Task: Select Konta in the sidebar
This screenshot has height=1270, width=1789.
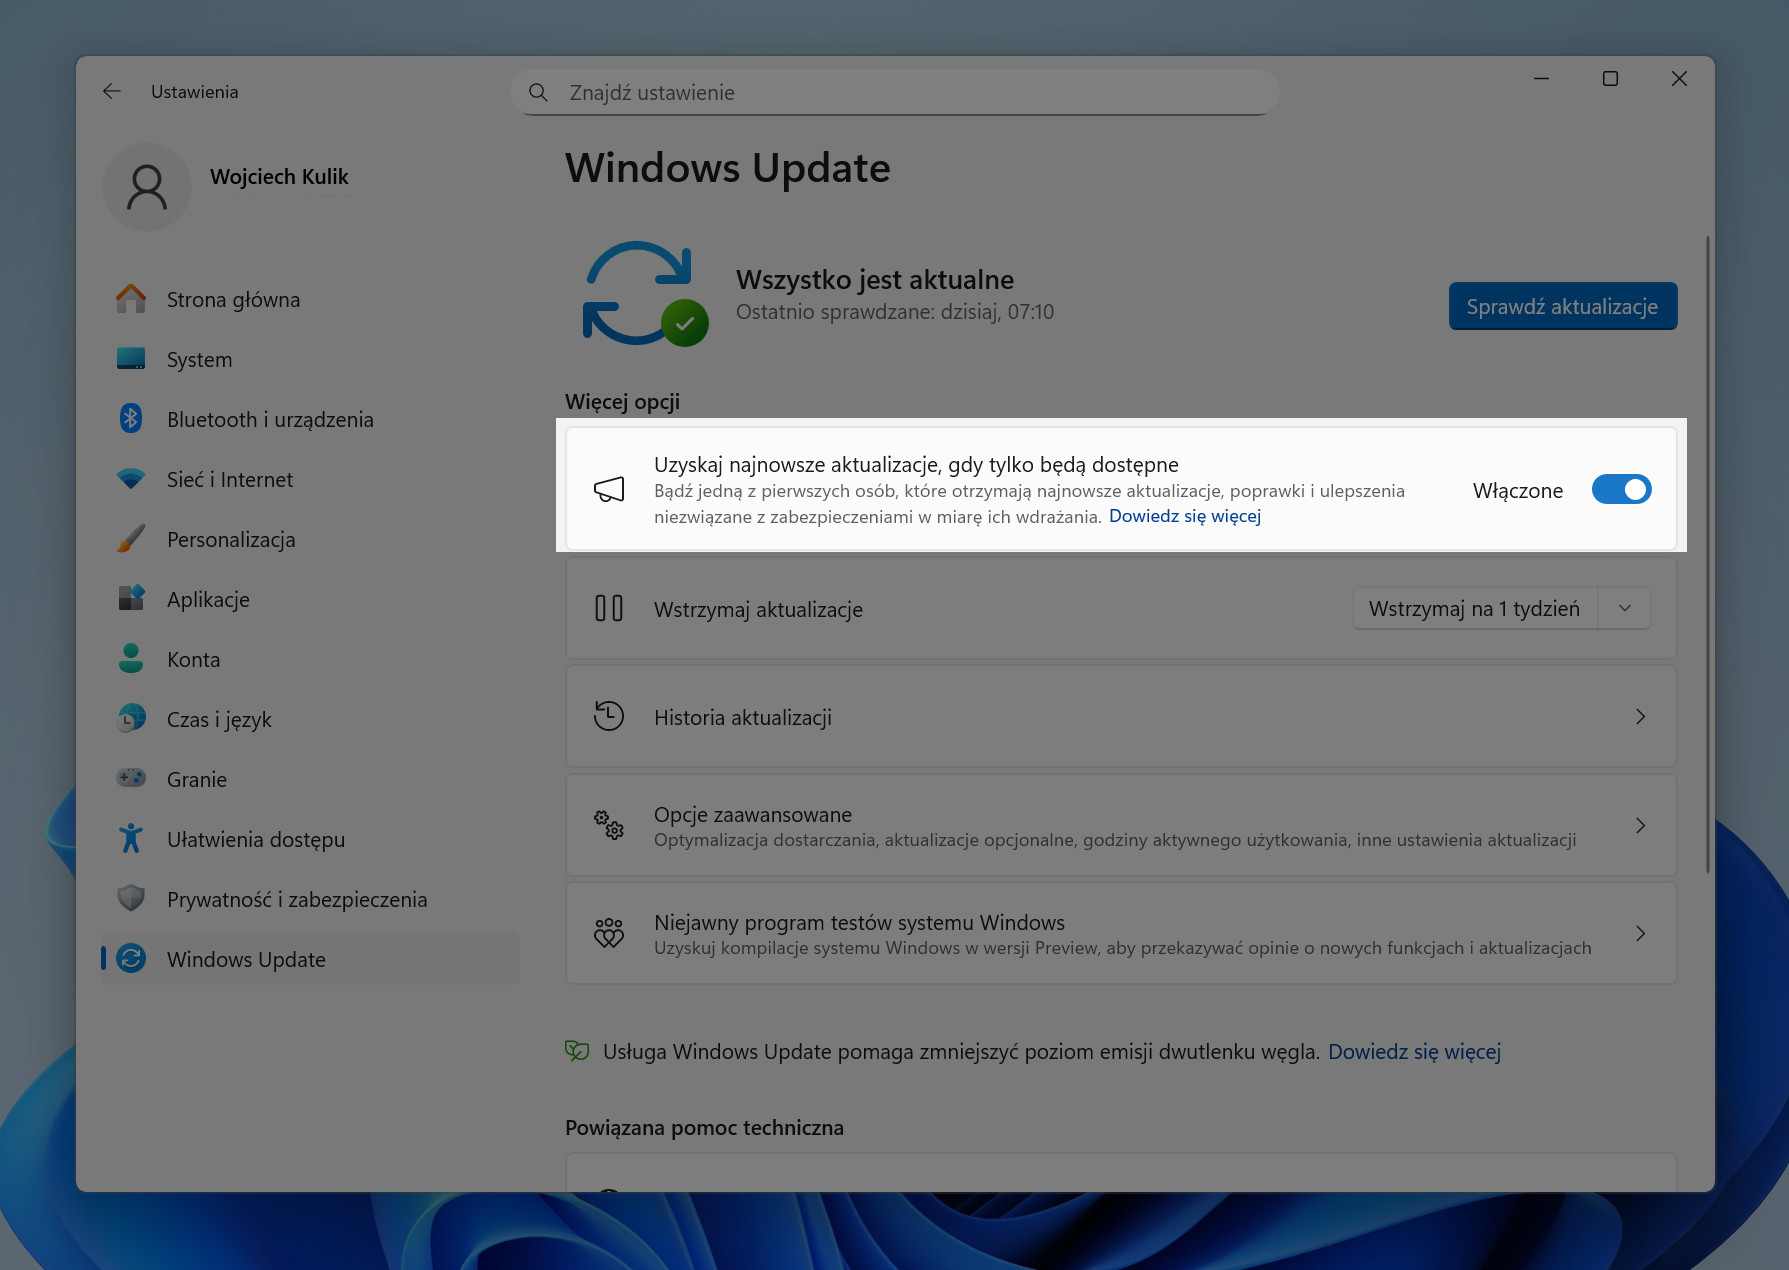Action: click(x=193, y=660)
